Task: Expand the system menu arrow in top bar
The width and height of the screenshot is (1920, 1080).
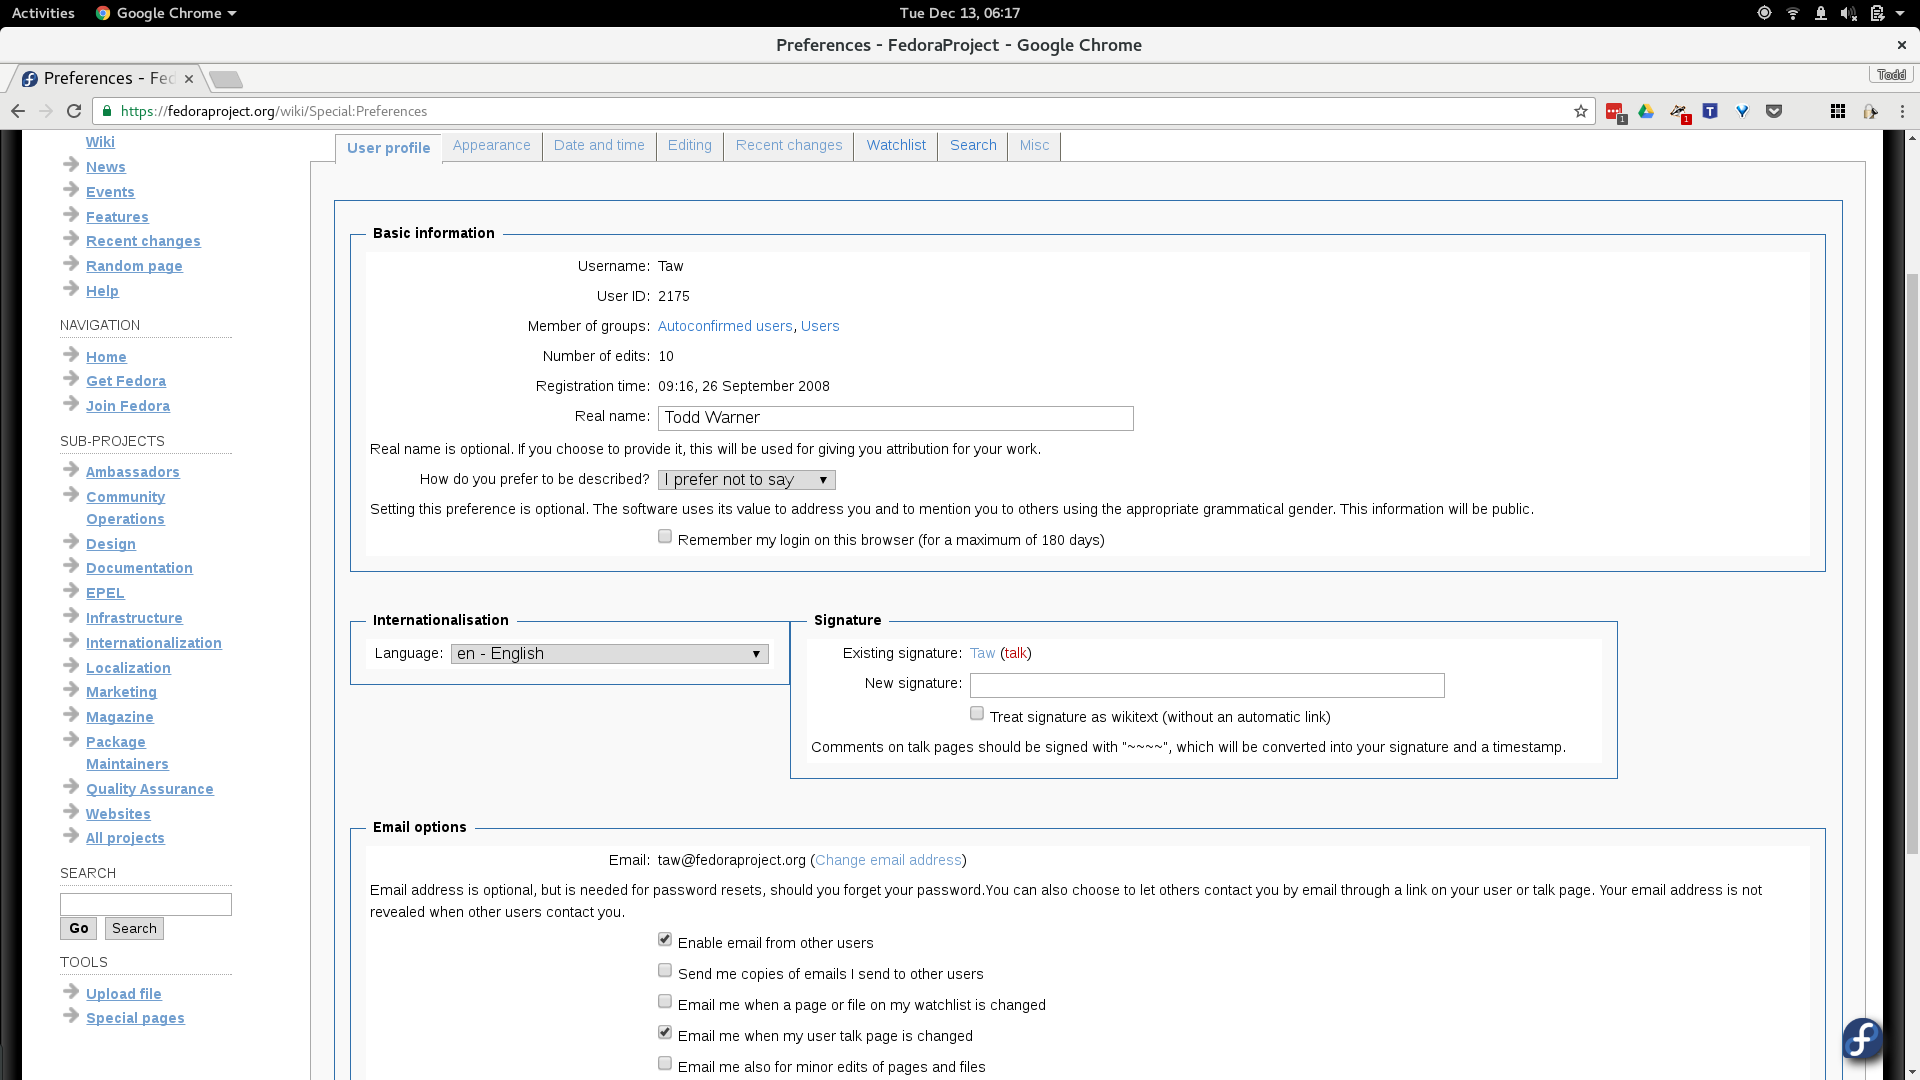Action: tap(1900, 13)
